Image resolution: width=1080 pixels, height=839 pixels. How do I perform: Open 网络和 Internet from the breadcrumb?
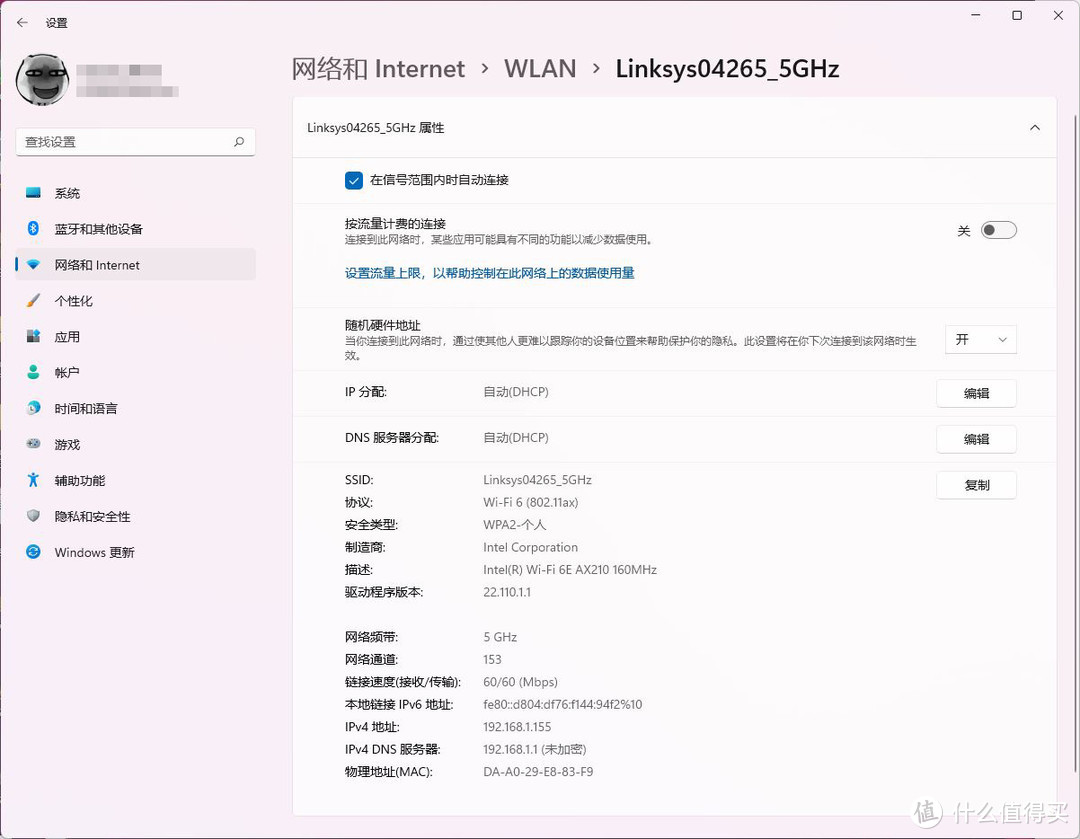coord(378,68)
